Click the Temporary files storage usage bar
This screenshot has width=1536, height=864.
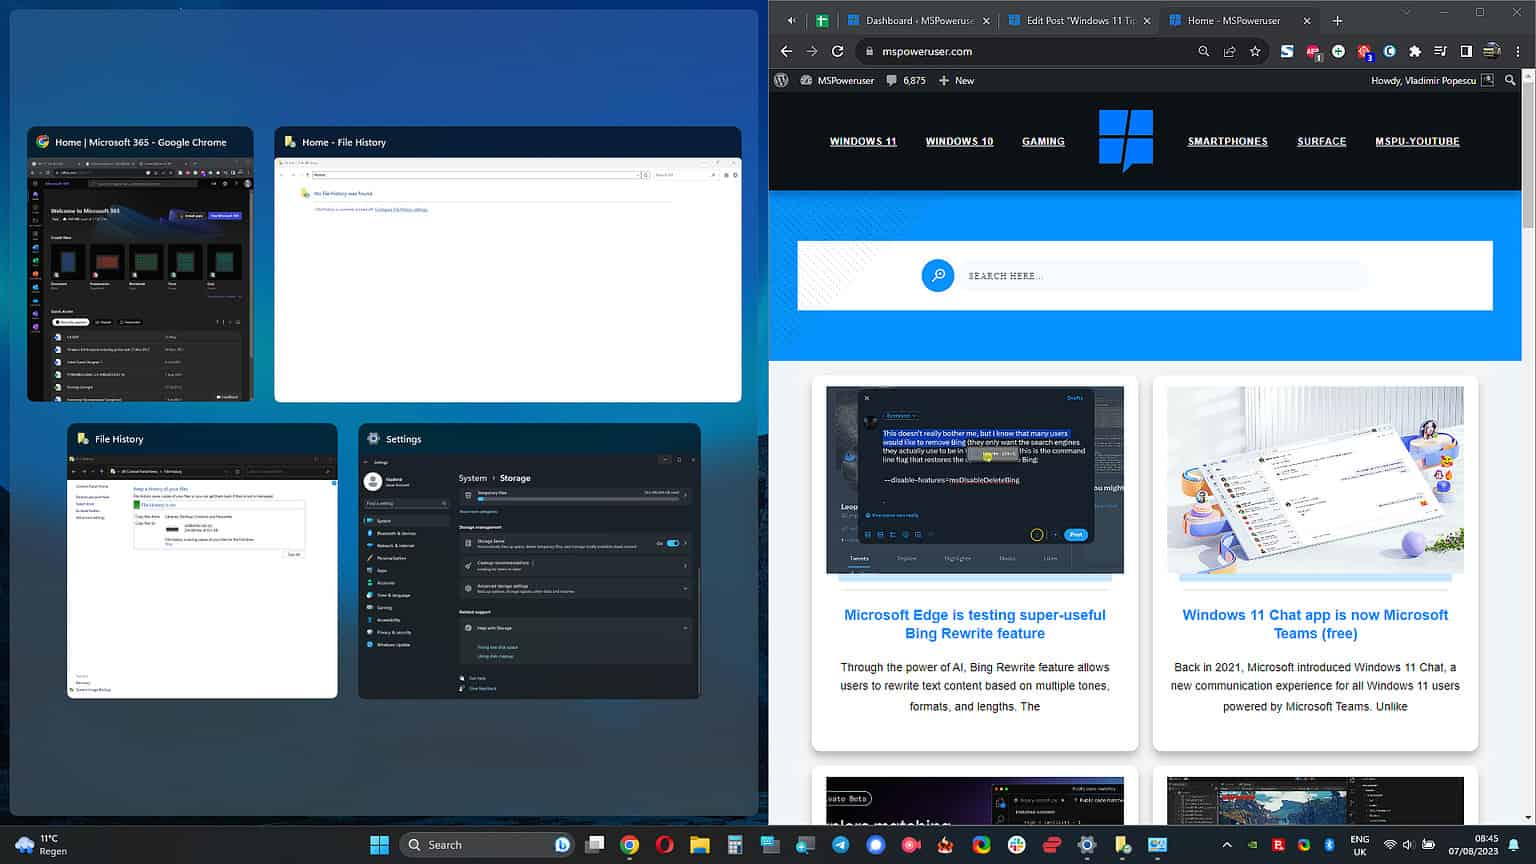click(577, 498)
